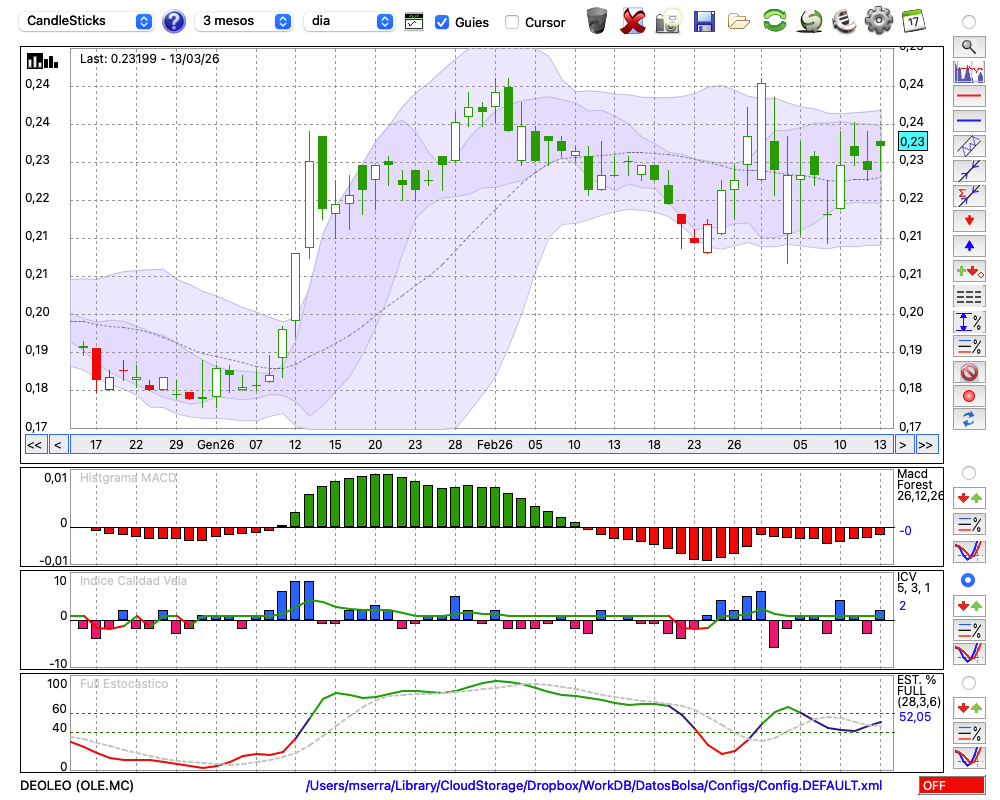Select the blue horizontal line tool
The height and width of the screenshot is (800, 1000).
tap(968, 121)
